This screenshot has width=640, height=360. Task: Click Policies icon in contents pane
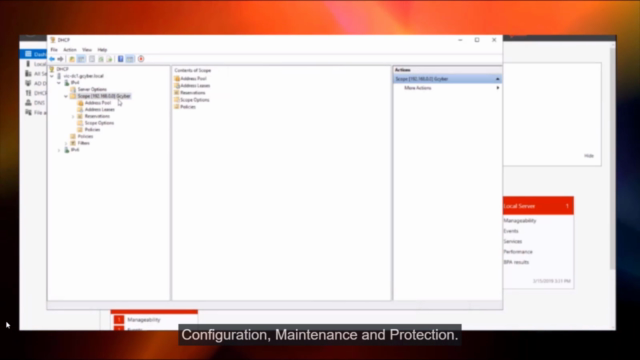point(177,107)
